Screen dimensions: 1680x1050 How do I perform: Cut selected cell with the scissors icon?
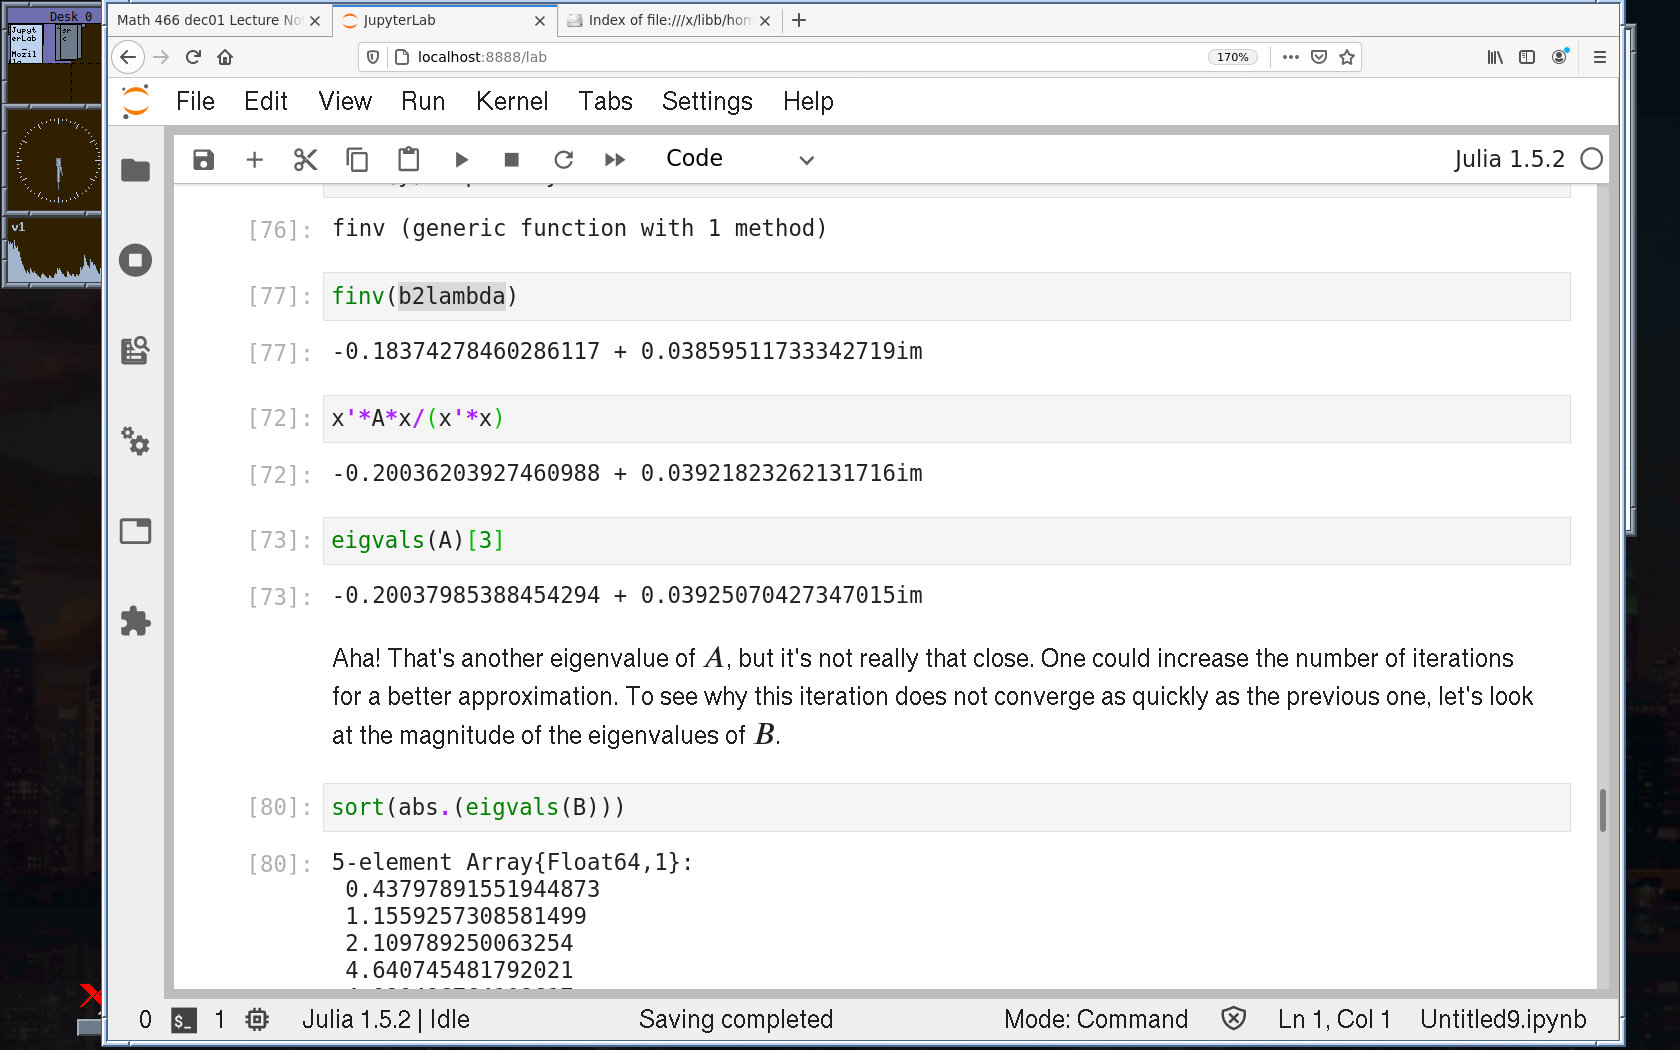tap(305, 160)
